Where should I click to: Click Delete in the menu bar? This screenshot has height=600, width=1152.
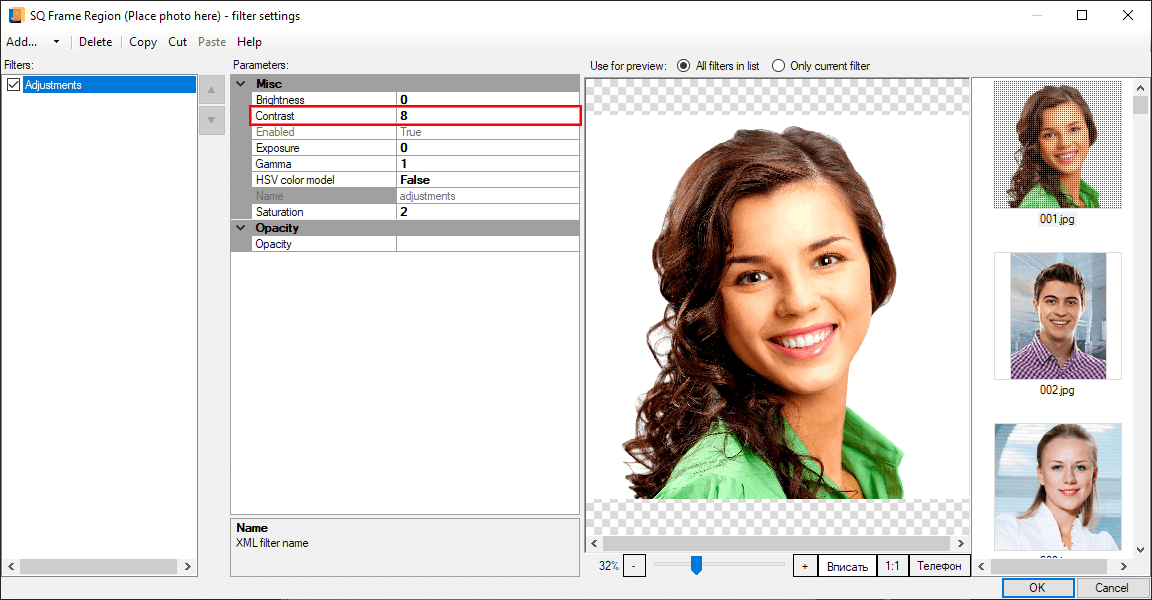pos(96,42)
